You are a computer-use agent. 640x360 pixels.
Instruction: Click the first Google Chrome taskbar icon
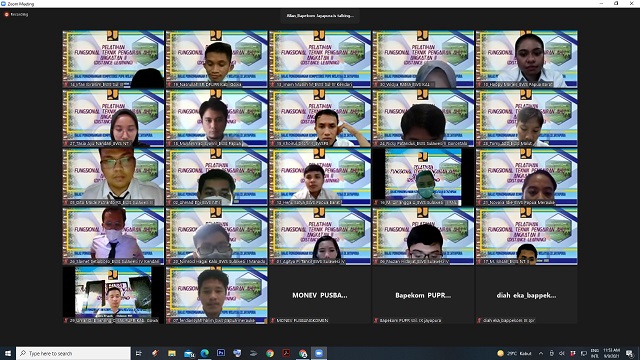point(270,353)
